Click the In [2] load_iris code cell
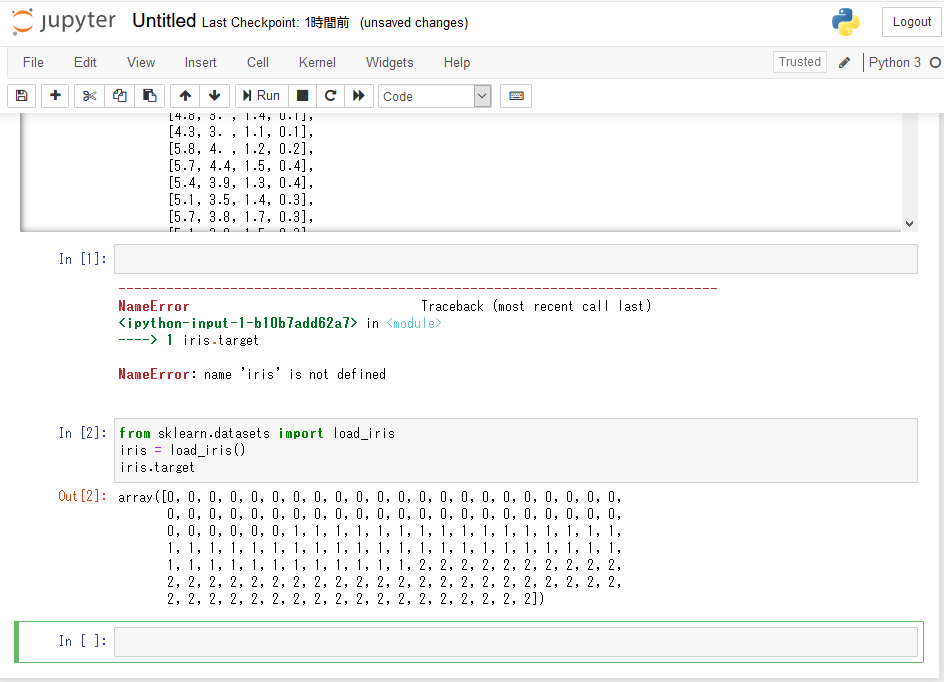 tap(516, 450)
